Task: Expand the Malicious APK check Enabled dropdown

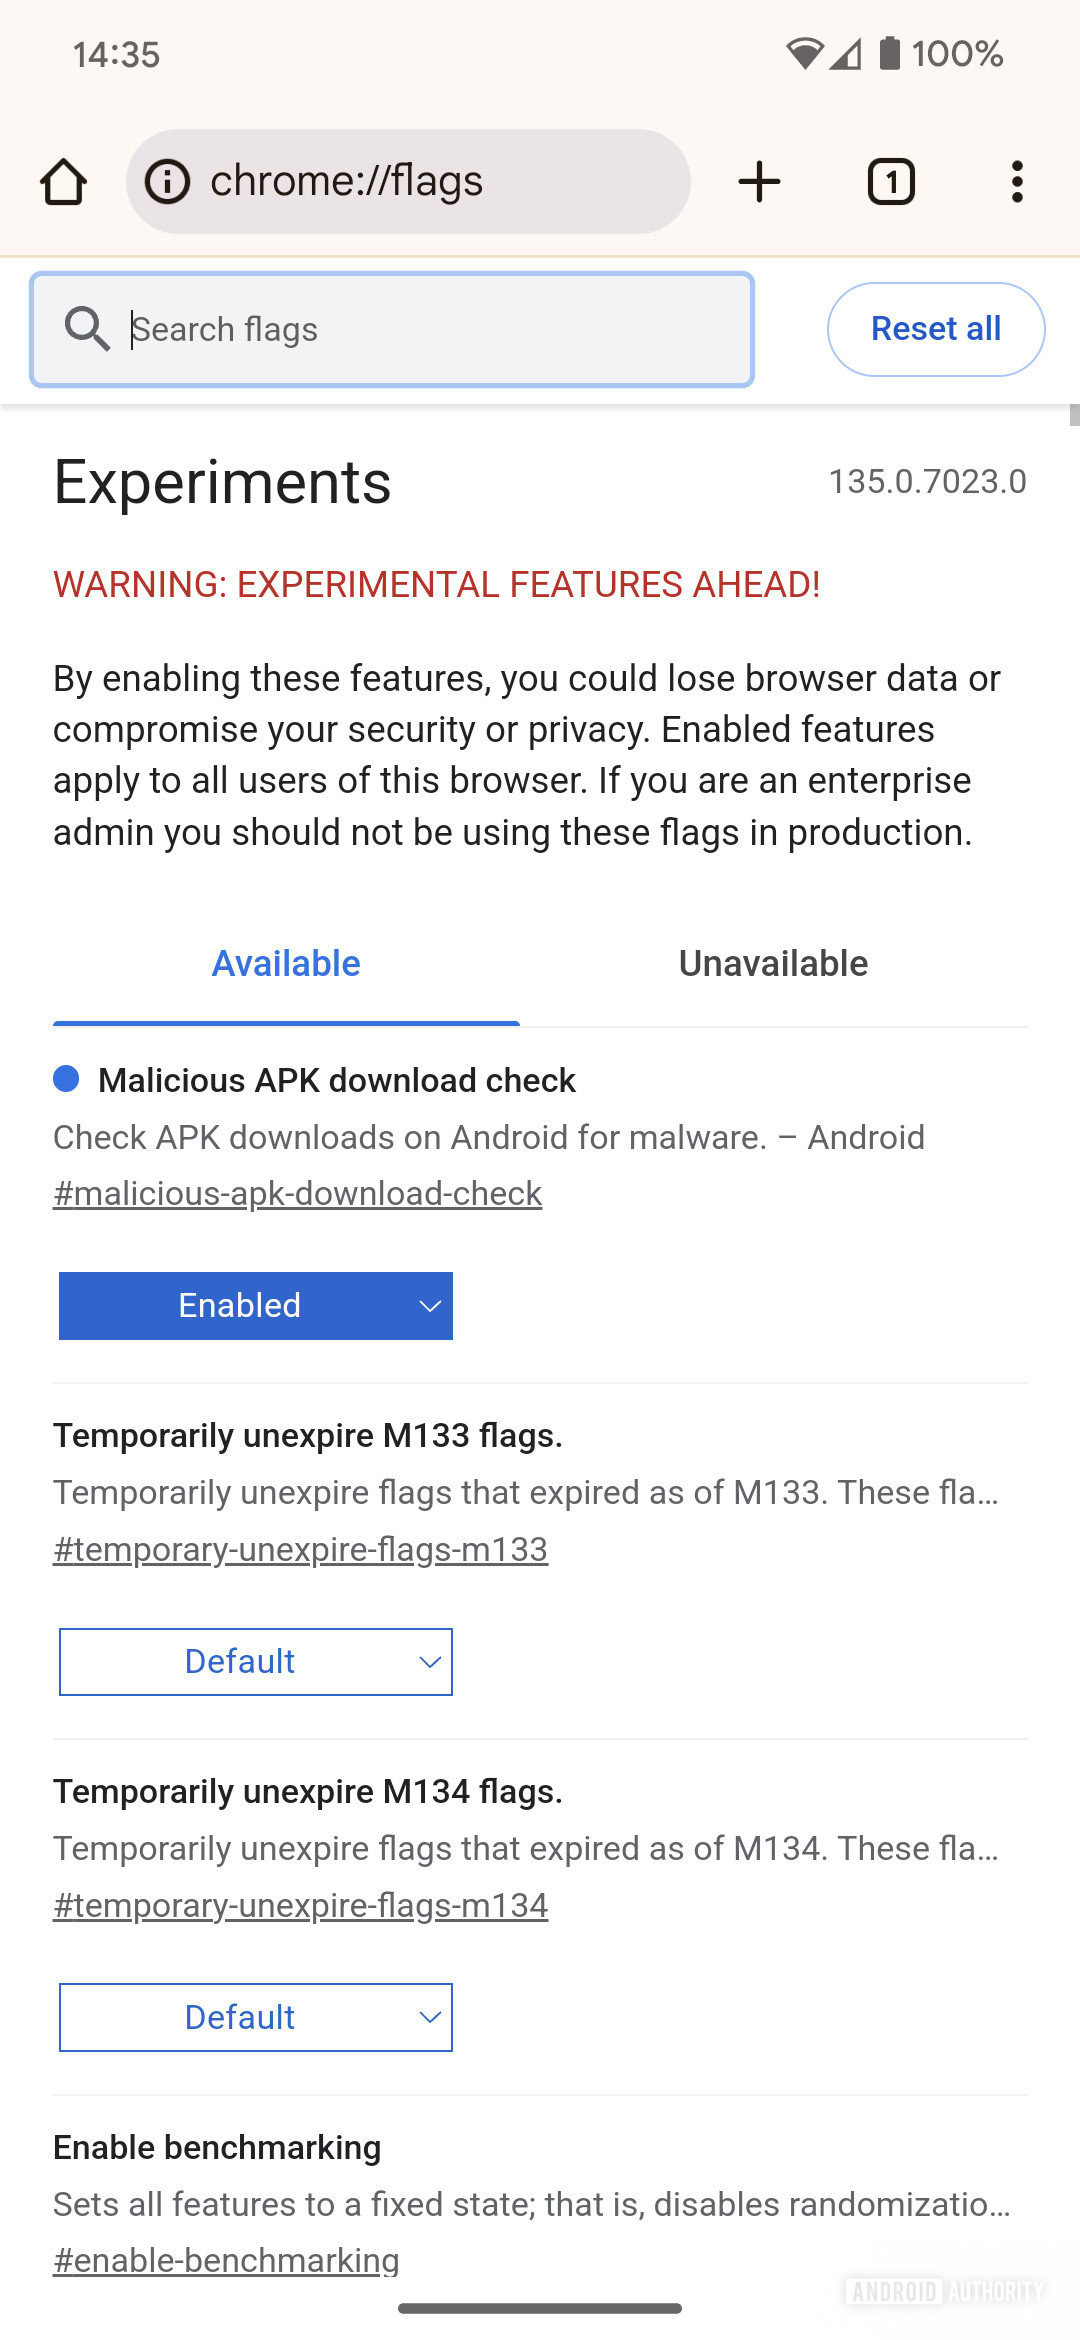Action: (x=256, y=1306)
